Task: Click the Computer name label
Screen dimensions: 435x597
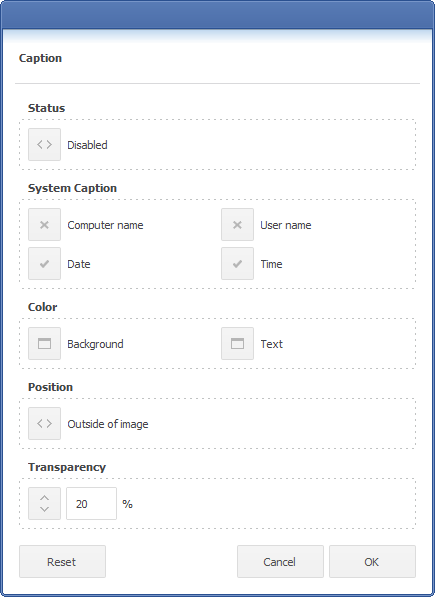Action: (105, 225)
